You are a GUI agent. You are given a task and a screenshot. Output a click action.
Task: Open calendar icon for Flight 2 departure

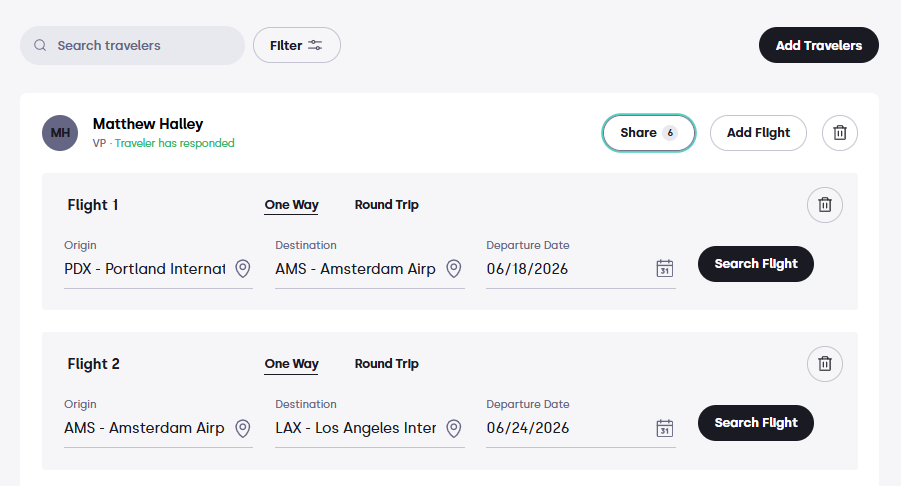(665, 428)
